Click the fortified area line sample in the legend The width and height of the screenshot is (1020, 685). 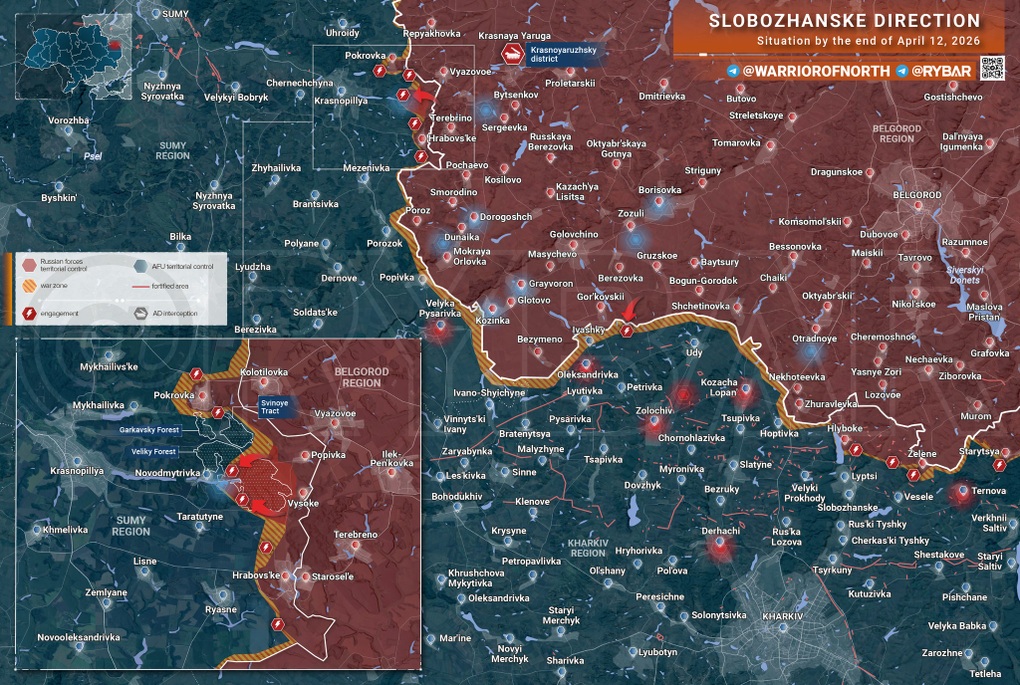tap(141, 286)
